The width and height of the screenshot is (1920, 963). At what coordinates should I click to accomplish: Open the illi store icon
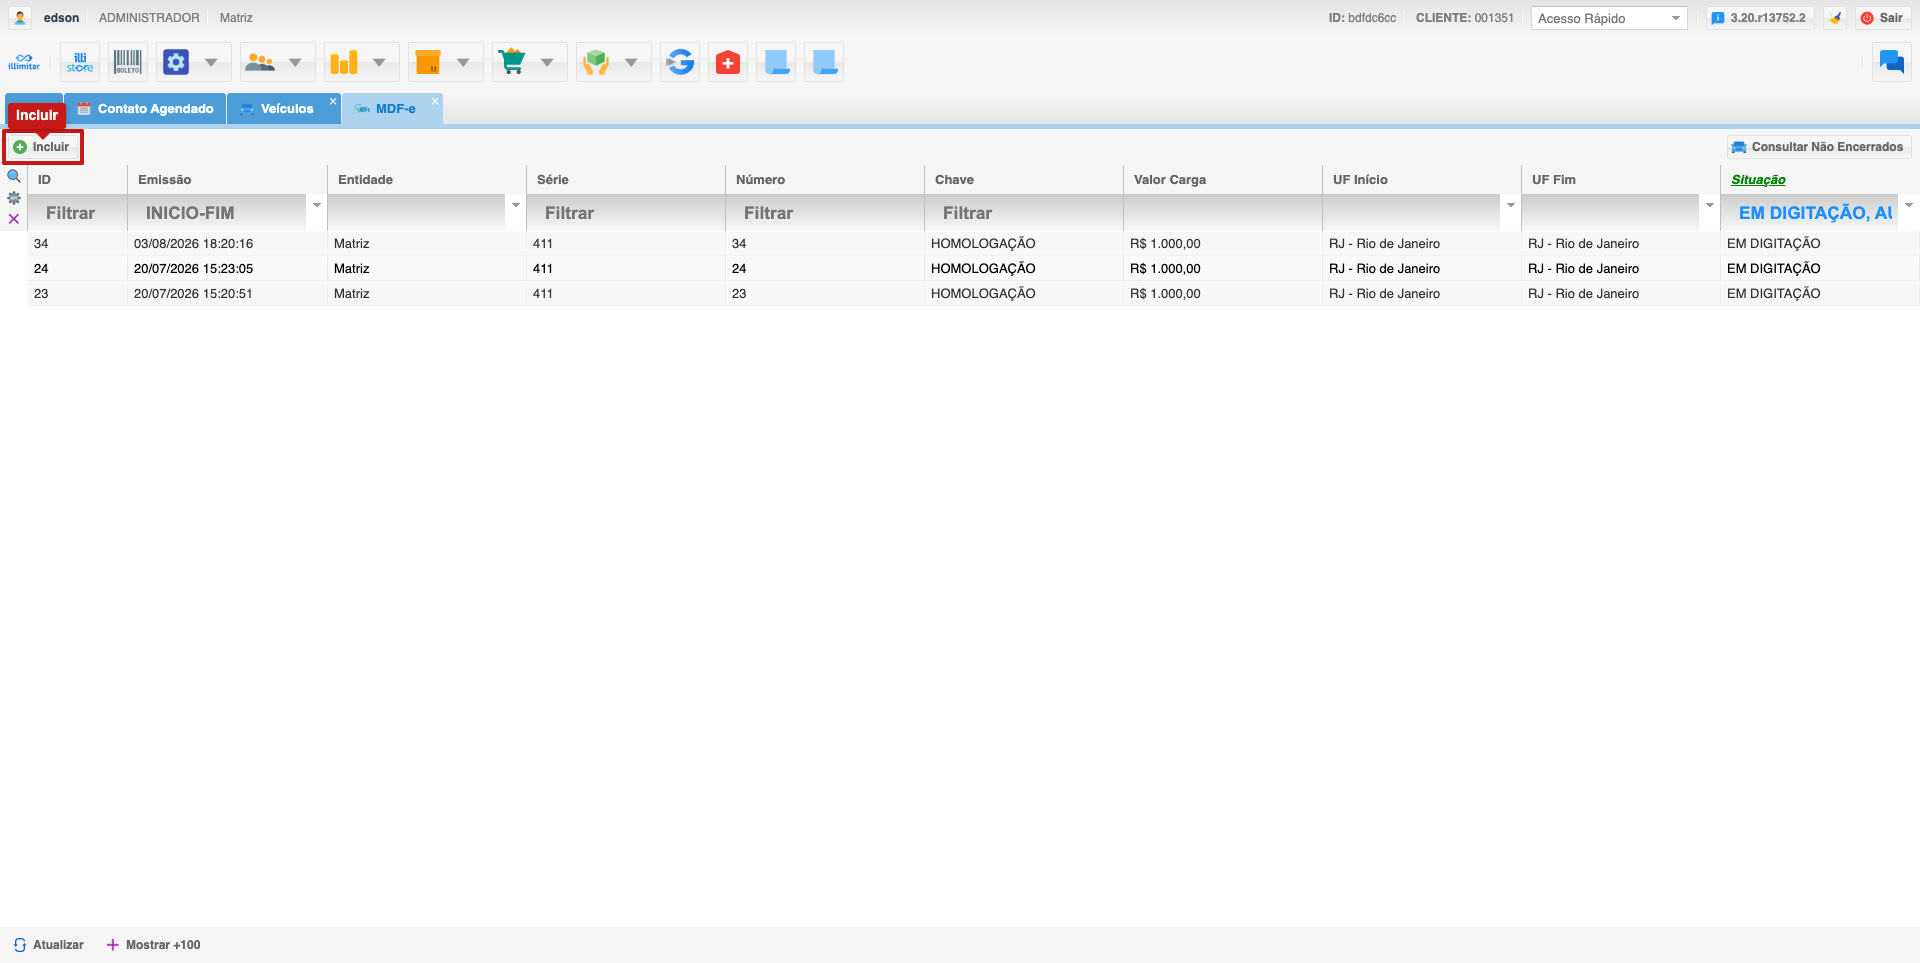point(80,62)
